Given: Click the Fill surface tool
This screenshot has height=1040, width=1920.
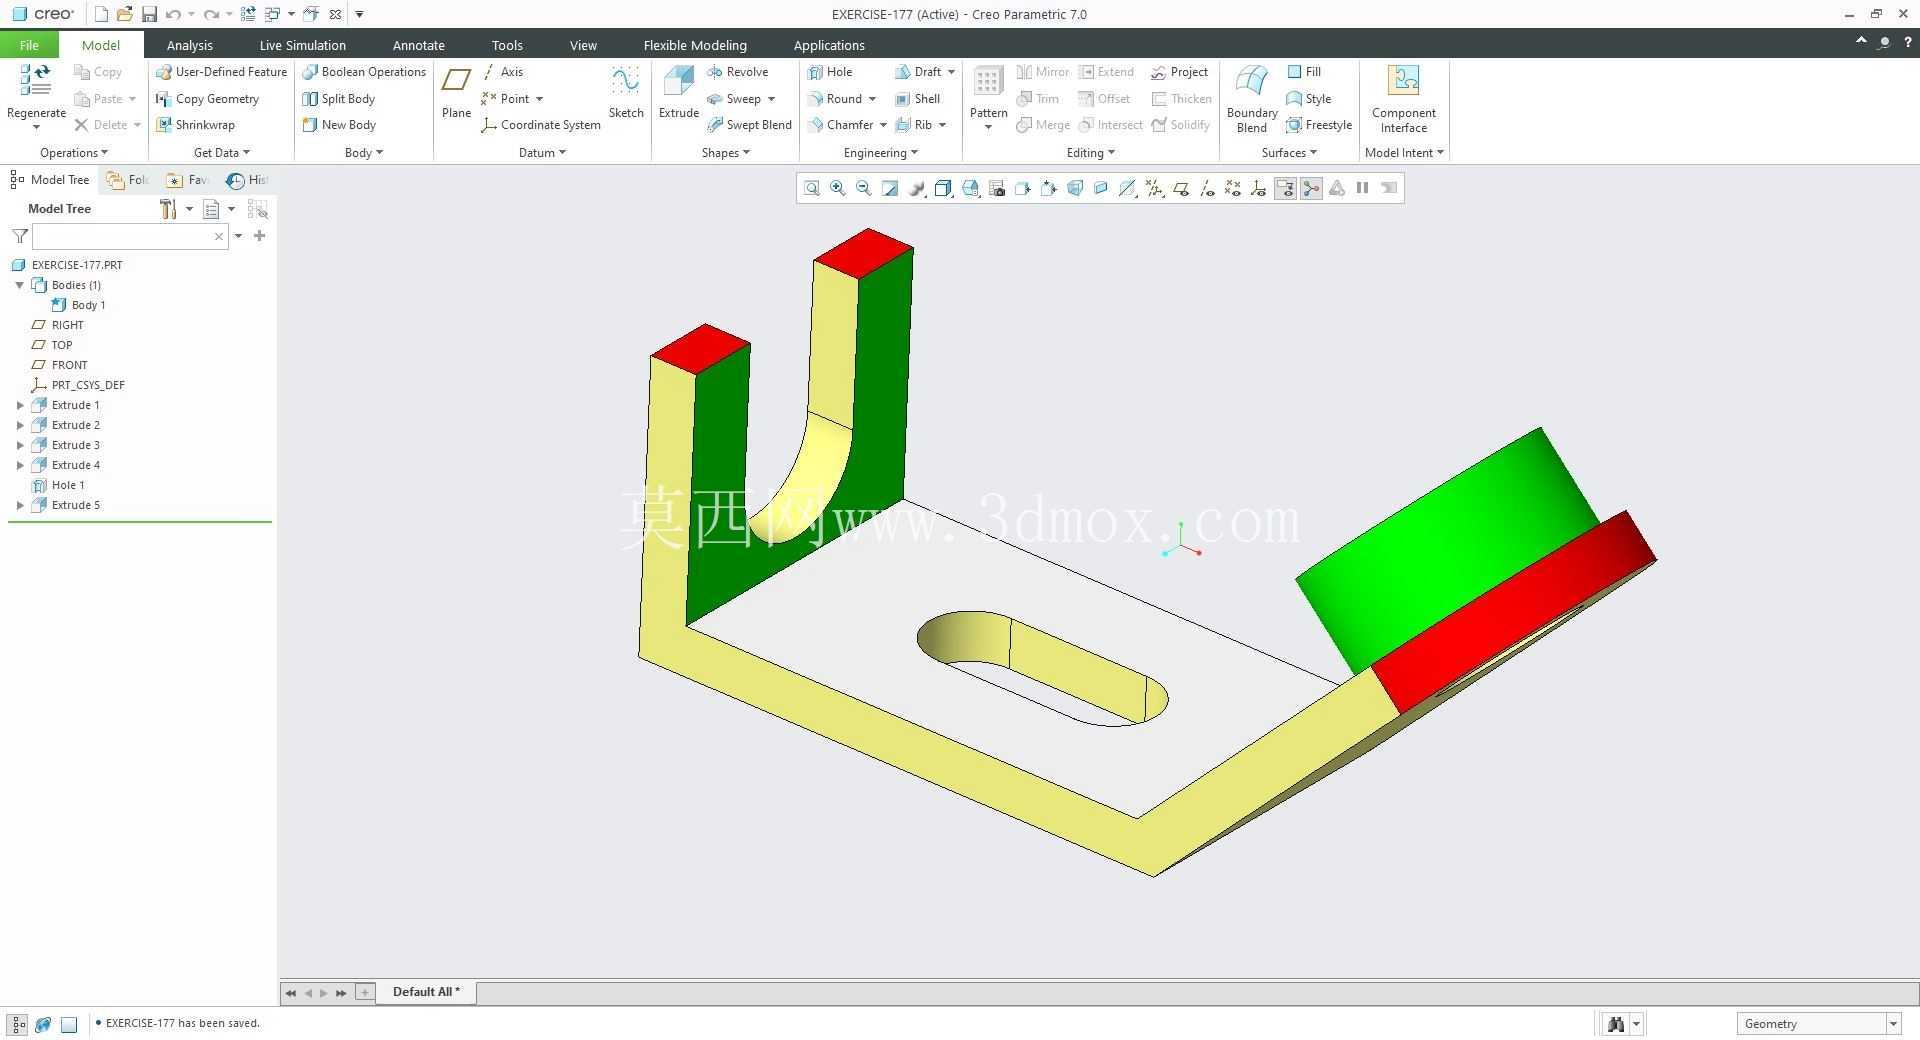Looking at the screenshot, I should 1304,72.
